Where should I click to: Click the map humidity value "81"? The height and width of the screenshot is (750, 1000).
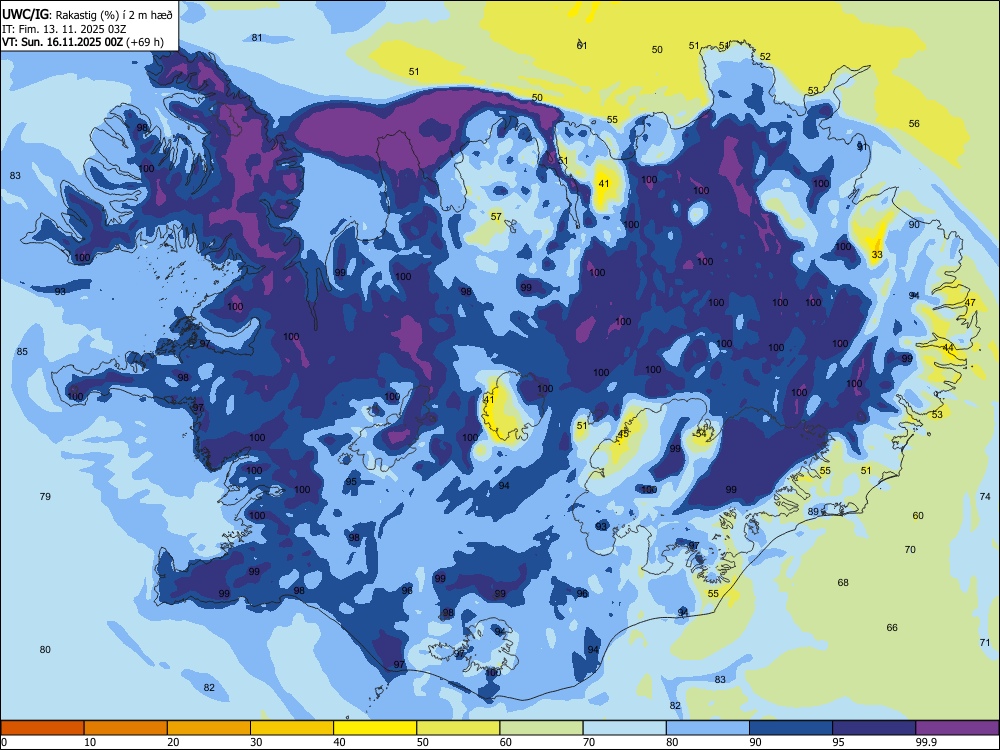tap(257, 38)
